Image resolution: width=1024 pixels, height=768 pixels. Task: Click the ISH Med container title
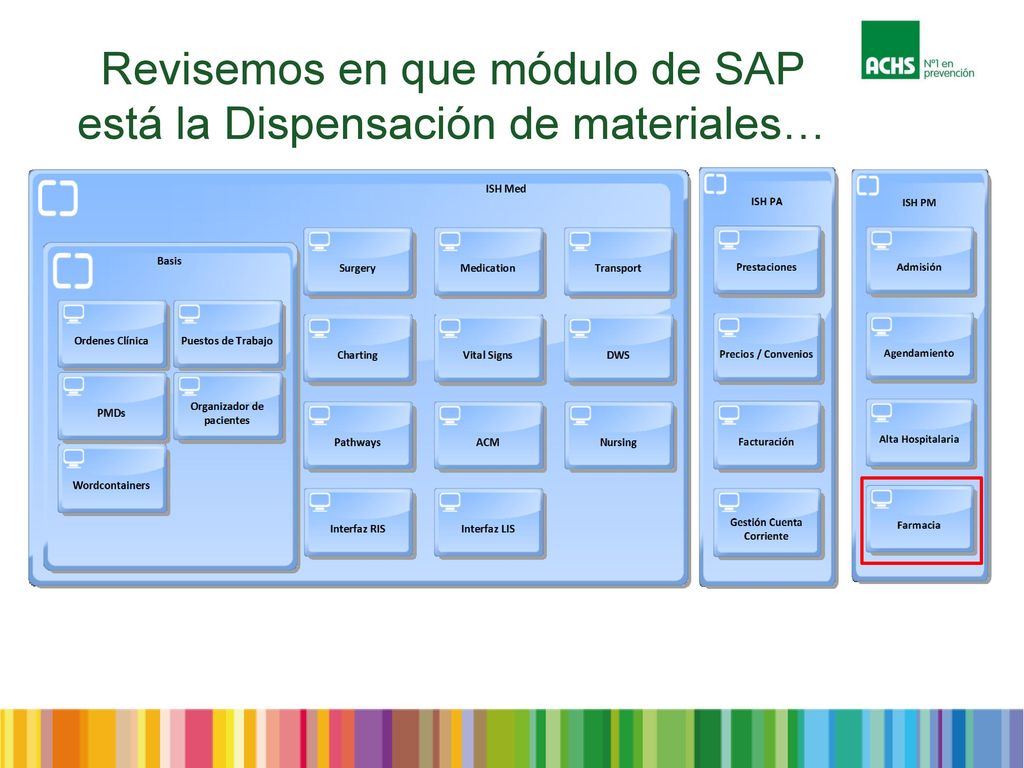point(505,189)
